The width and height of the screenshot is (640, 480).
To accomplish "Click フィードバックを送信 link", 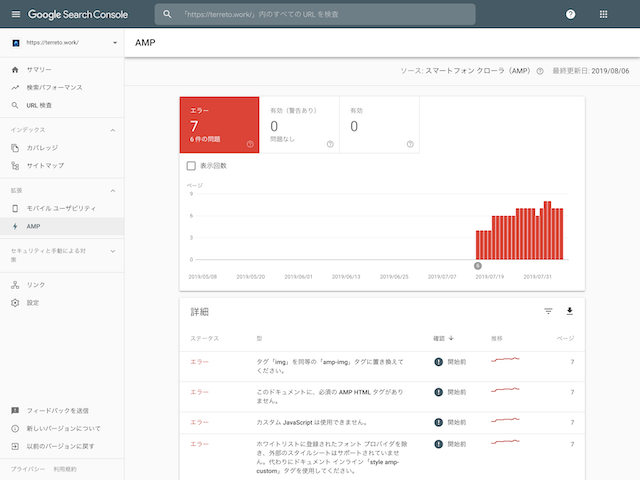I will click(56, 411).
